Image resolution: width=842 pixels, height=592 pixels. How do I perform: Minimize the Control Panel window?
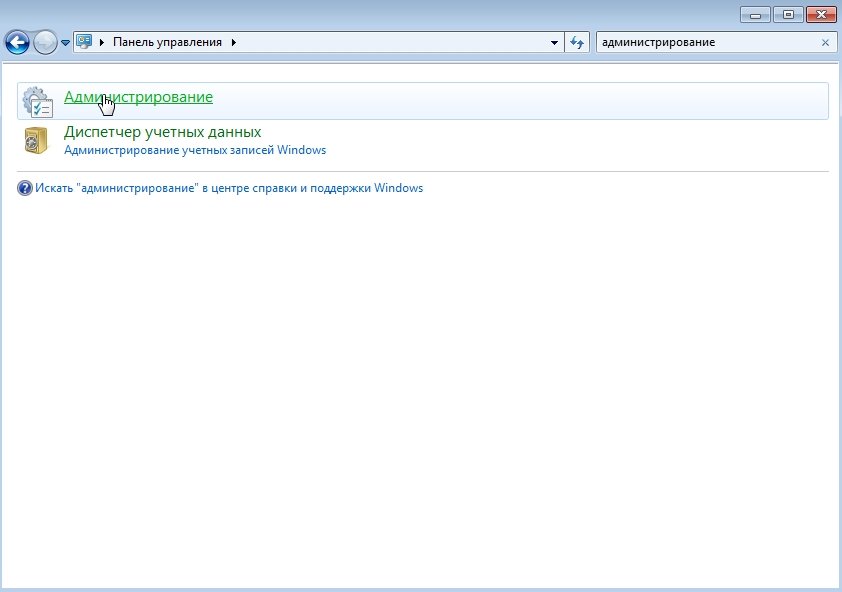[755, 15]
